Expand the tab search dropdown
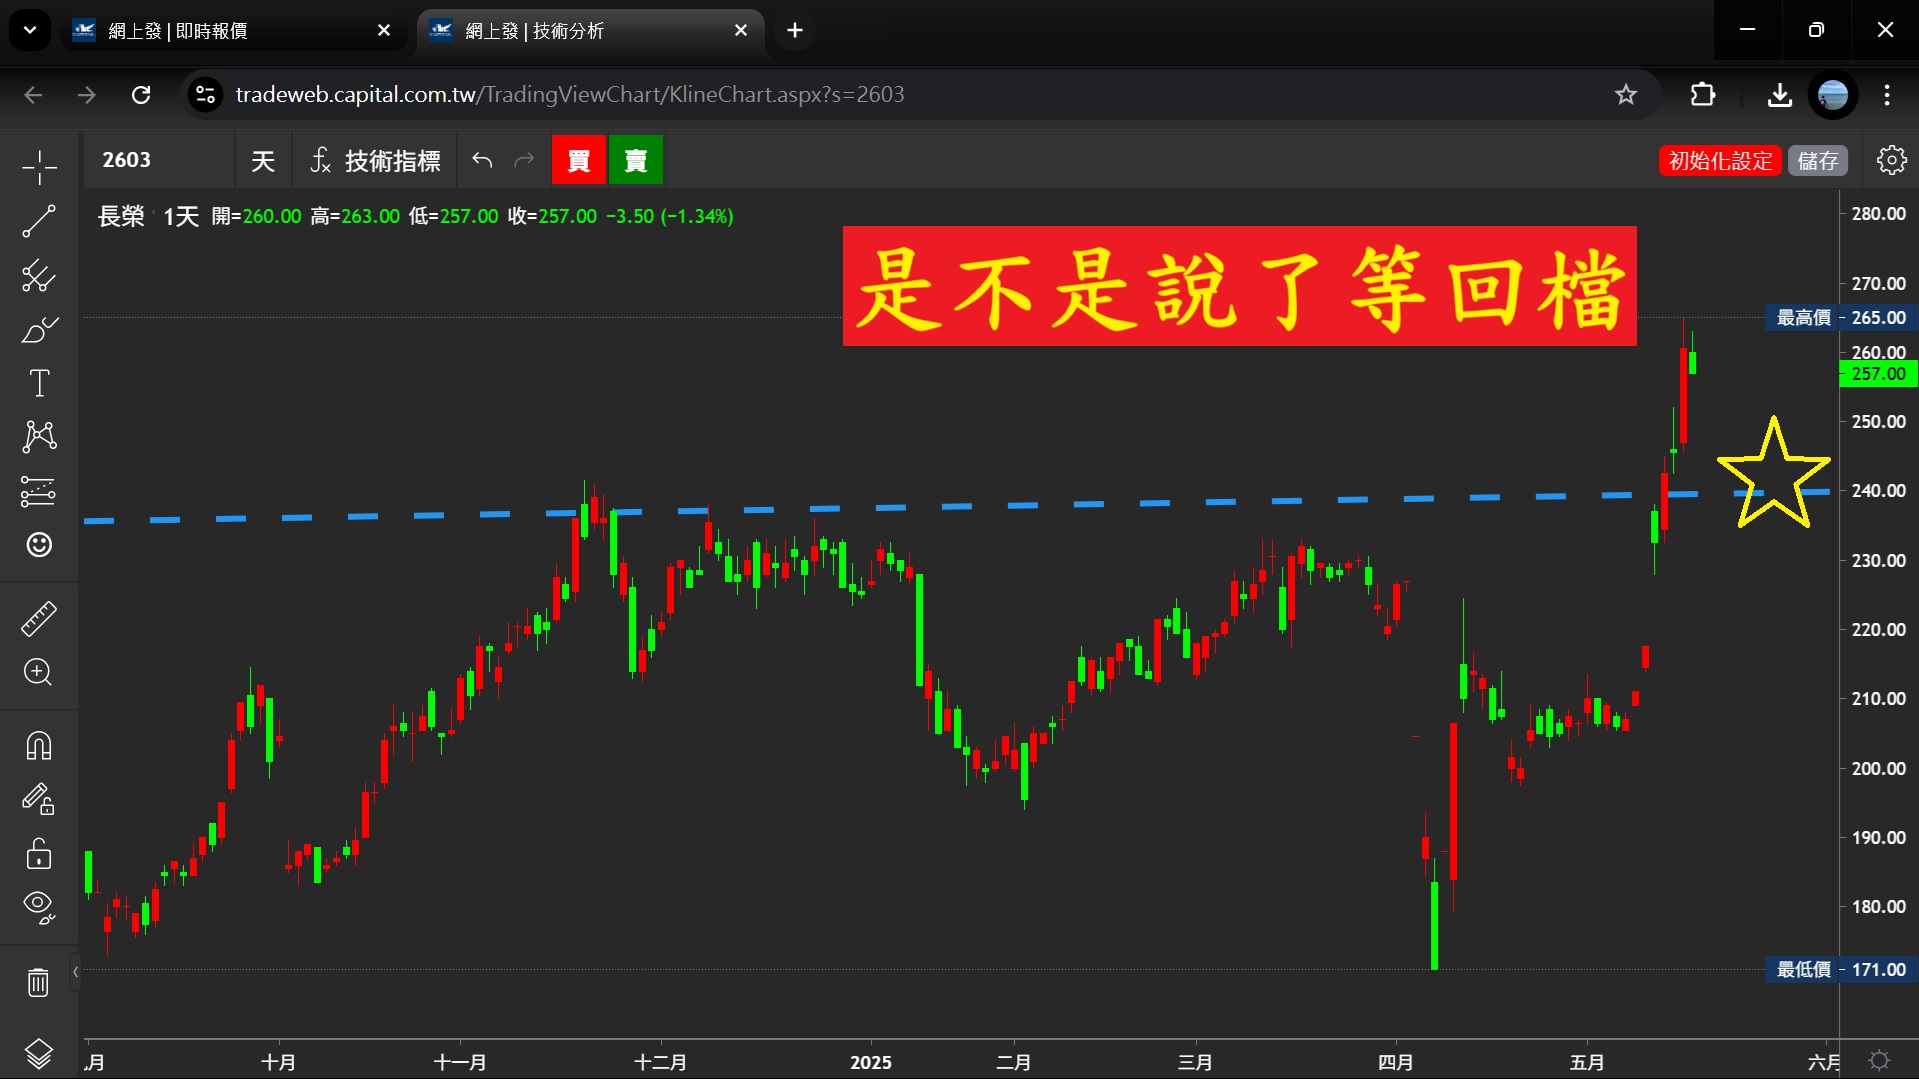 coord(30,30)
